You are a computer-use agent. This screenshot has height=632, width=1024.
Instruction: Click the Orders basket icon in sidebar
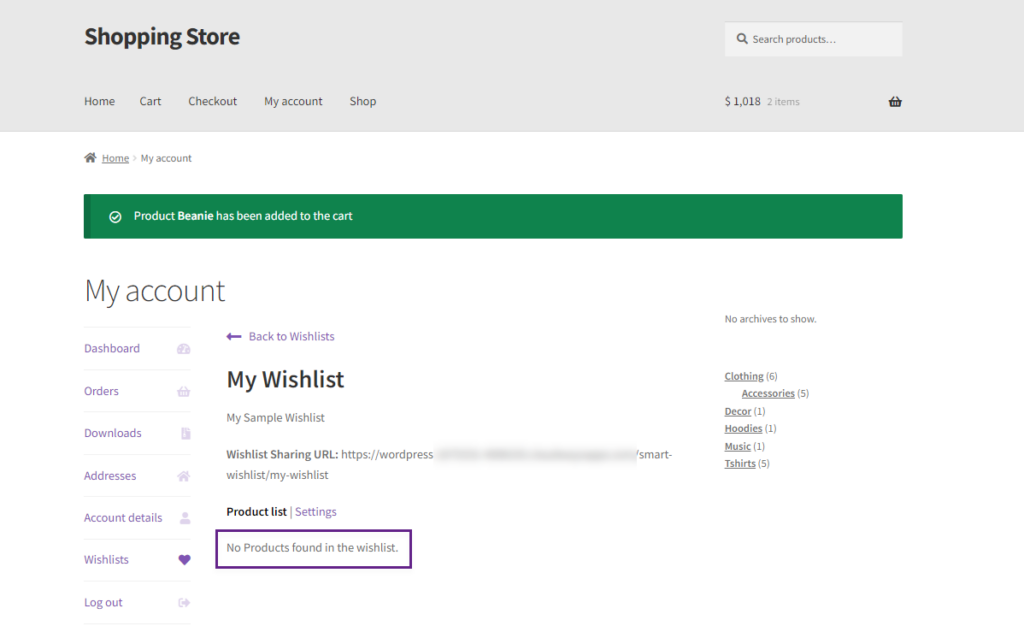(184, 391)
